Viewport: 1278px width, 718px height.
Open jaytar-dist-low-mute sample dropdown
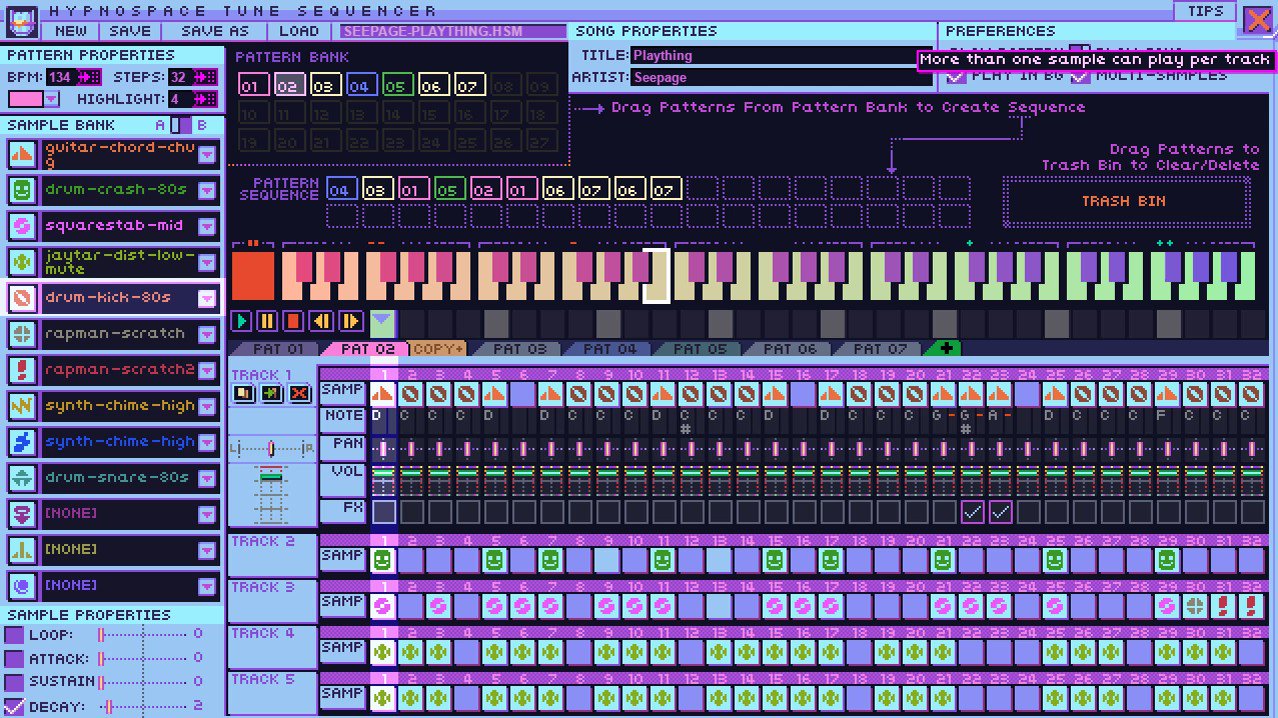pos(207,262)
